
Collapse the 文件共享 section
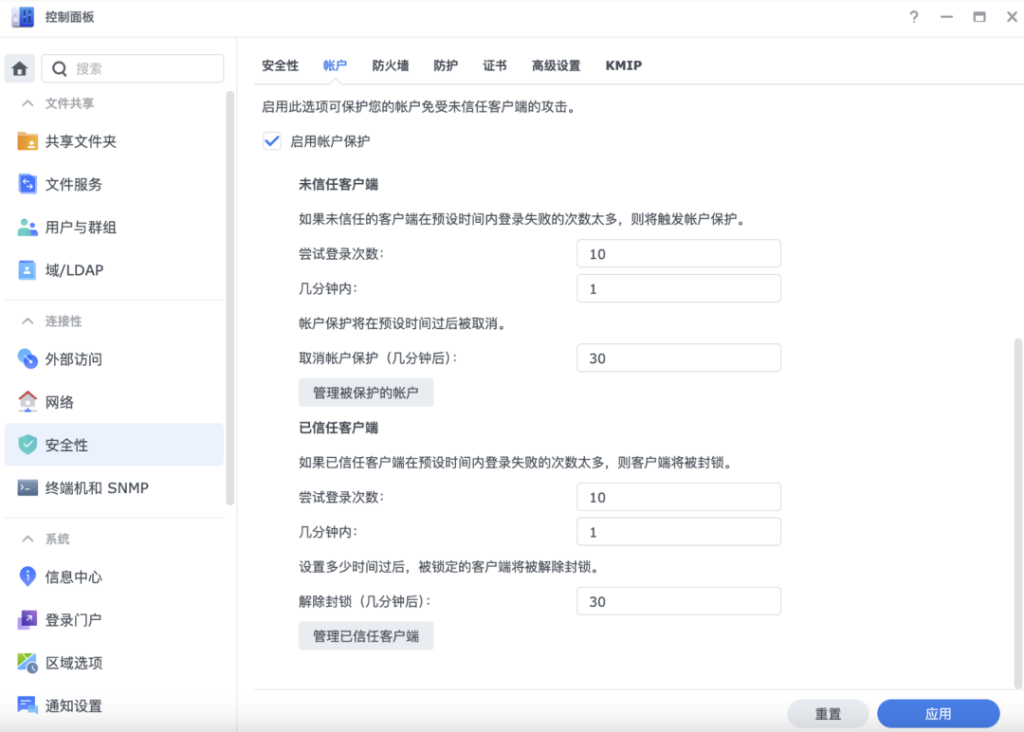[28, 103]
